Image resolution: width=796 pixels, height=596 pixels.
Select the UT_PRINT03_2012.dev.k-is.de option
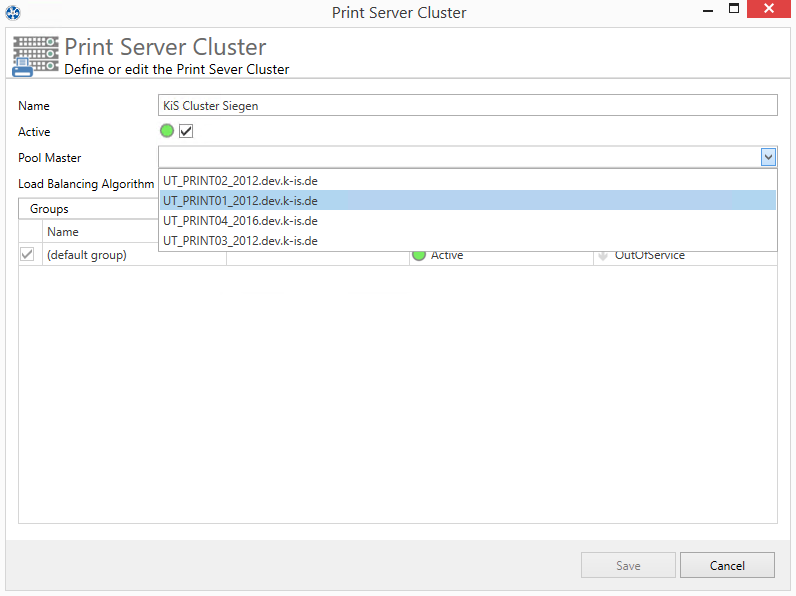coord(240,241)
